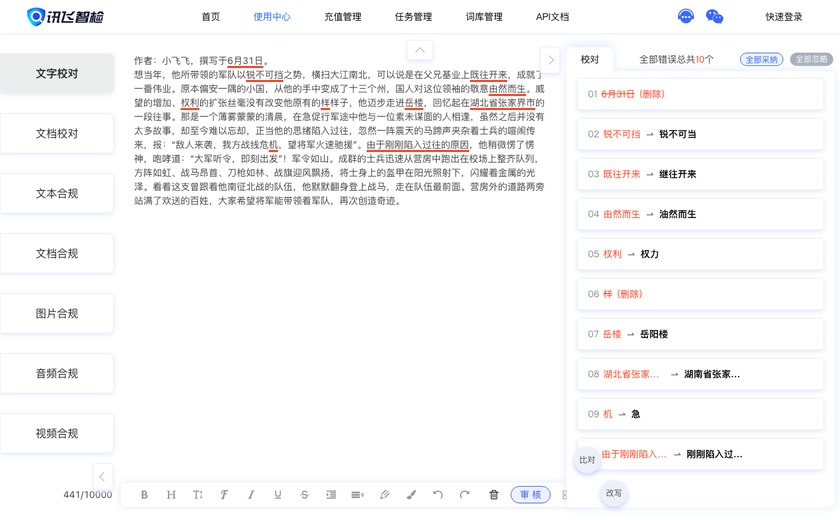The image size is (840, 520).
Task: Toggle strikethrough formatting
Action: pos(304,495)
